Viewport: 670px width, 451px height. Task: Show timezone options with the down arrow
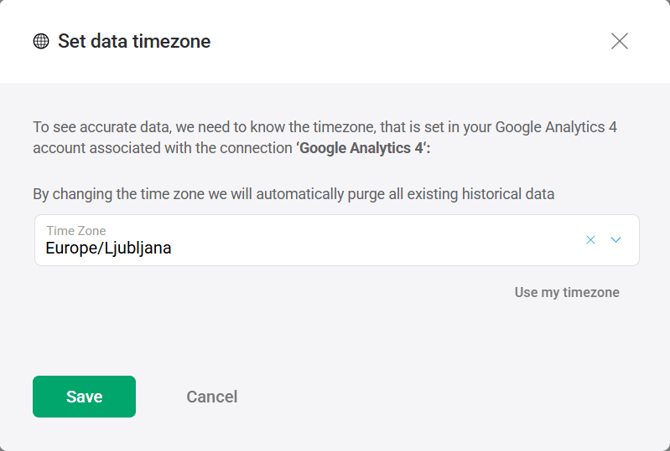pos(616,240)
